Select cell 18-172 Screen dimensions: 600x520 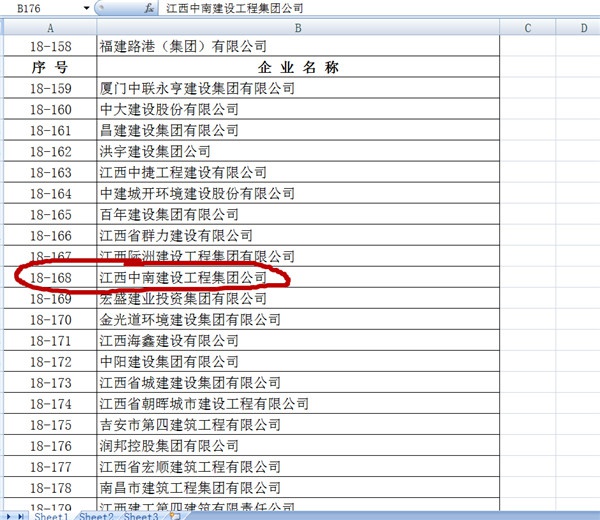point(50,361)
